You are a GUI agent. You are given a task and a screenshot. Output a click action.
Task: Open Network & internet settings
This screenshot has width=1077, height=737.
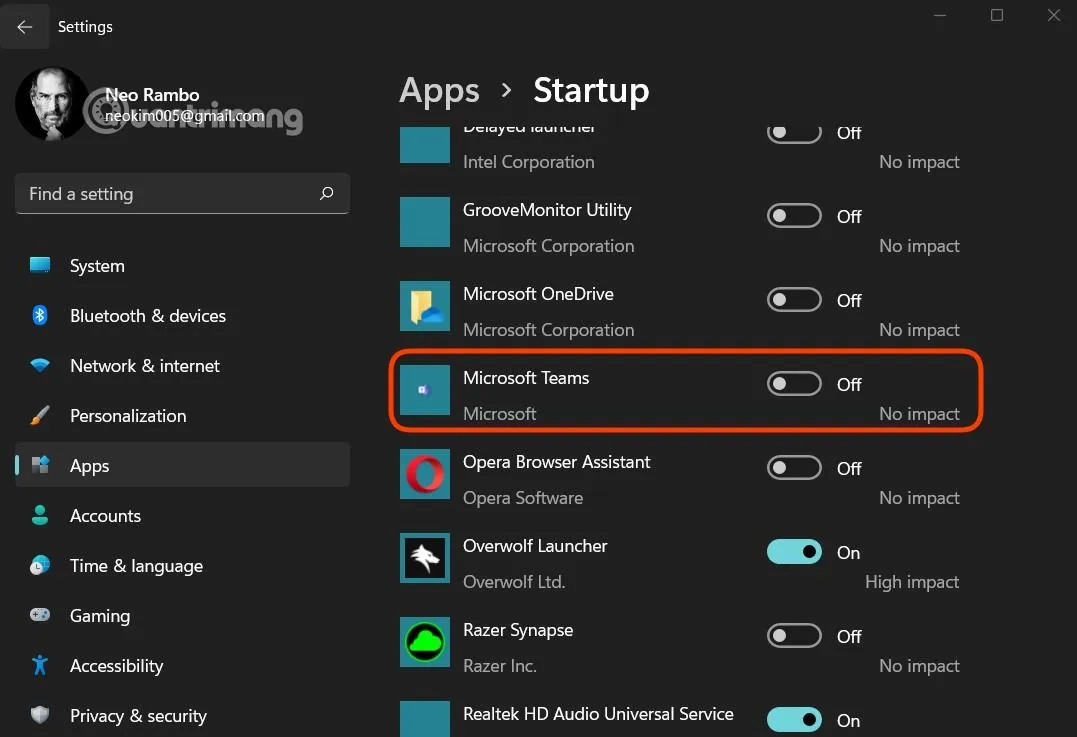click(x=182, y=365)
